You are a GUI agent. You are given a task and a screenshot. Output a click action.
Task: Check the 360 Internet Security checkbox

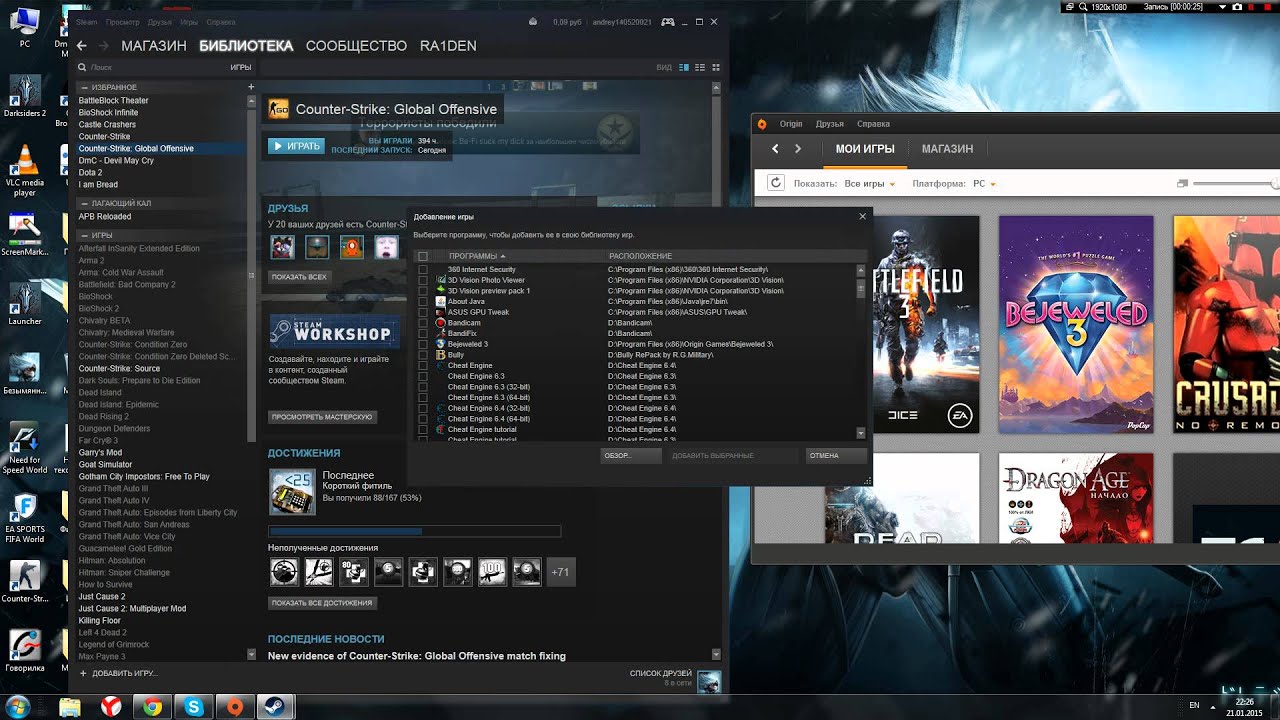(423, 270)
